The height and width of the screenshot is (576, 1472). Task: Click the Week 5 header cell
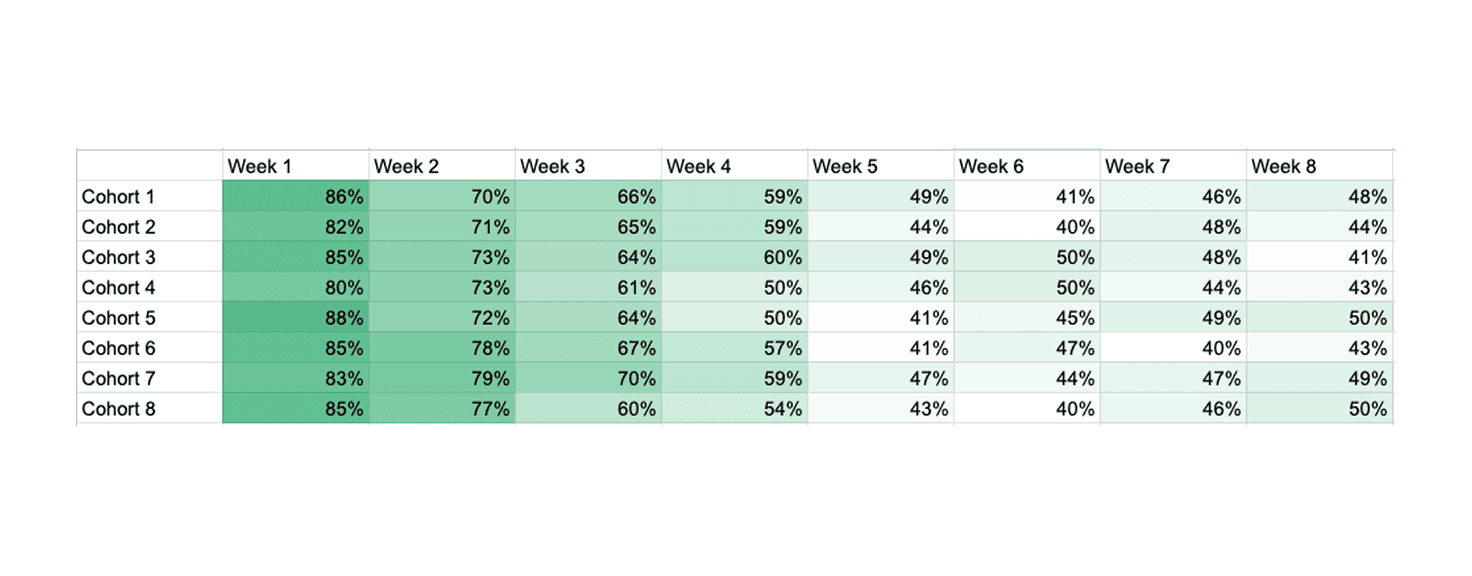(x=881, y=166)
